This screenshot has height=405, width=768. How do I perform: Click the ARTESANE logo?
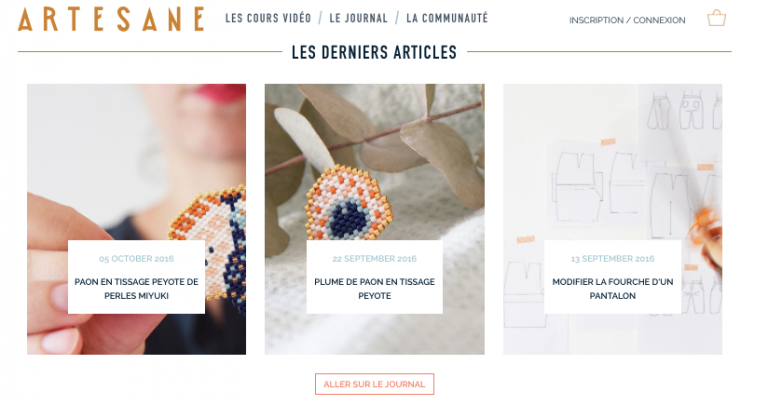(x=111, y=20)
